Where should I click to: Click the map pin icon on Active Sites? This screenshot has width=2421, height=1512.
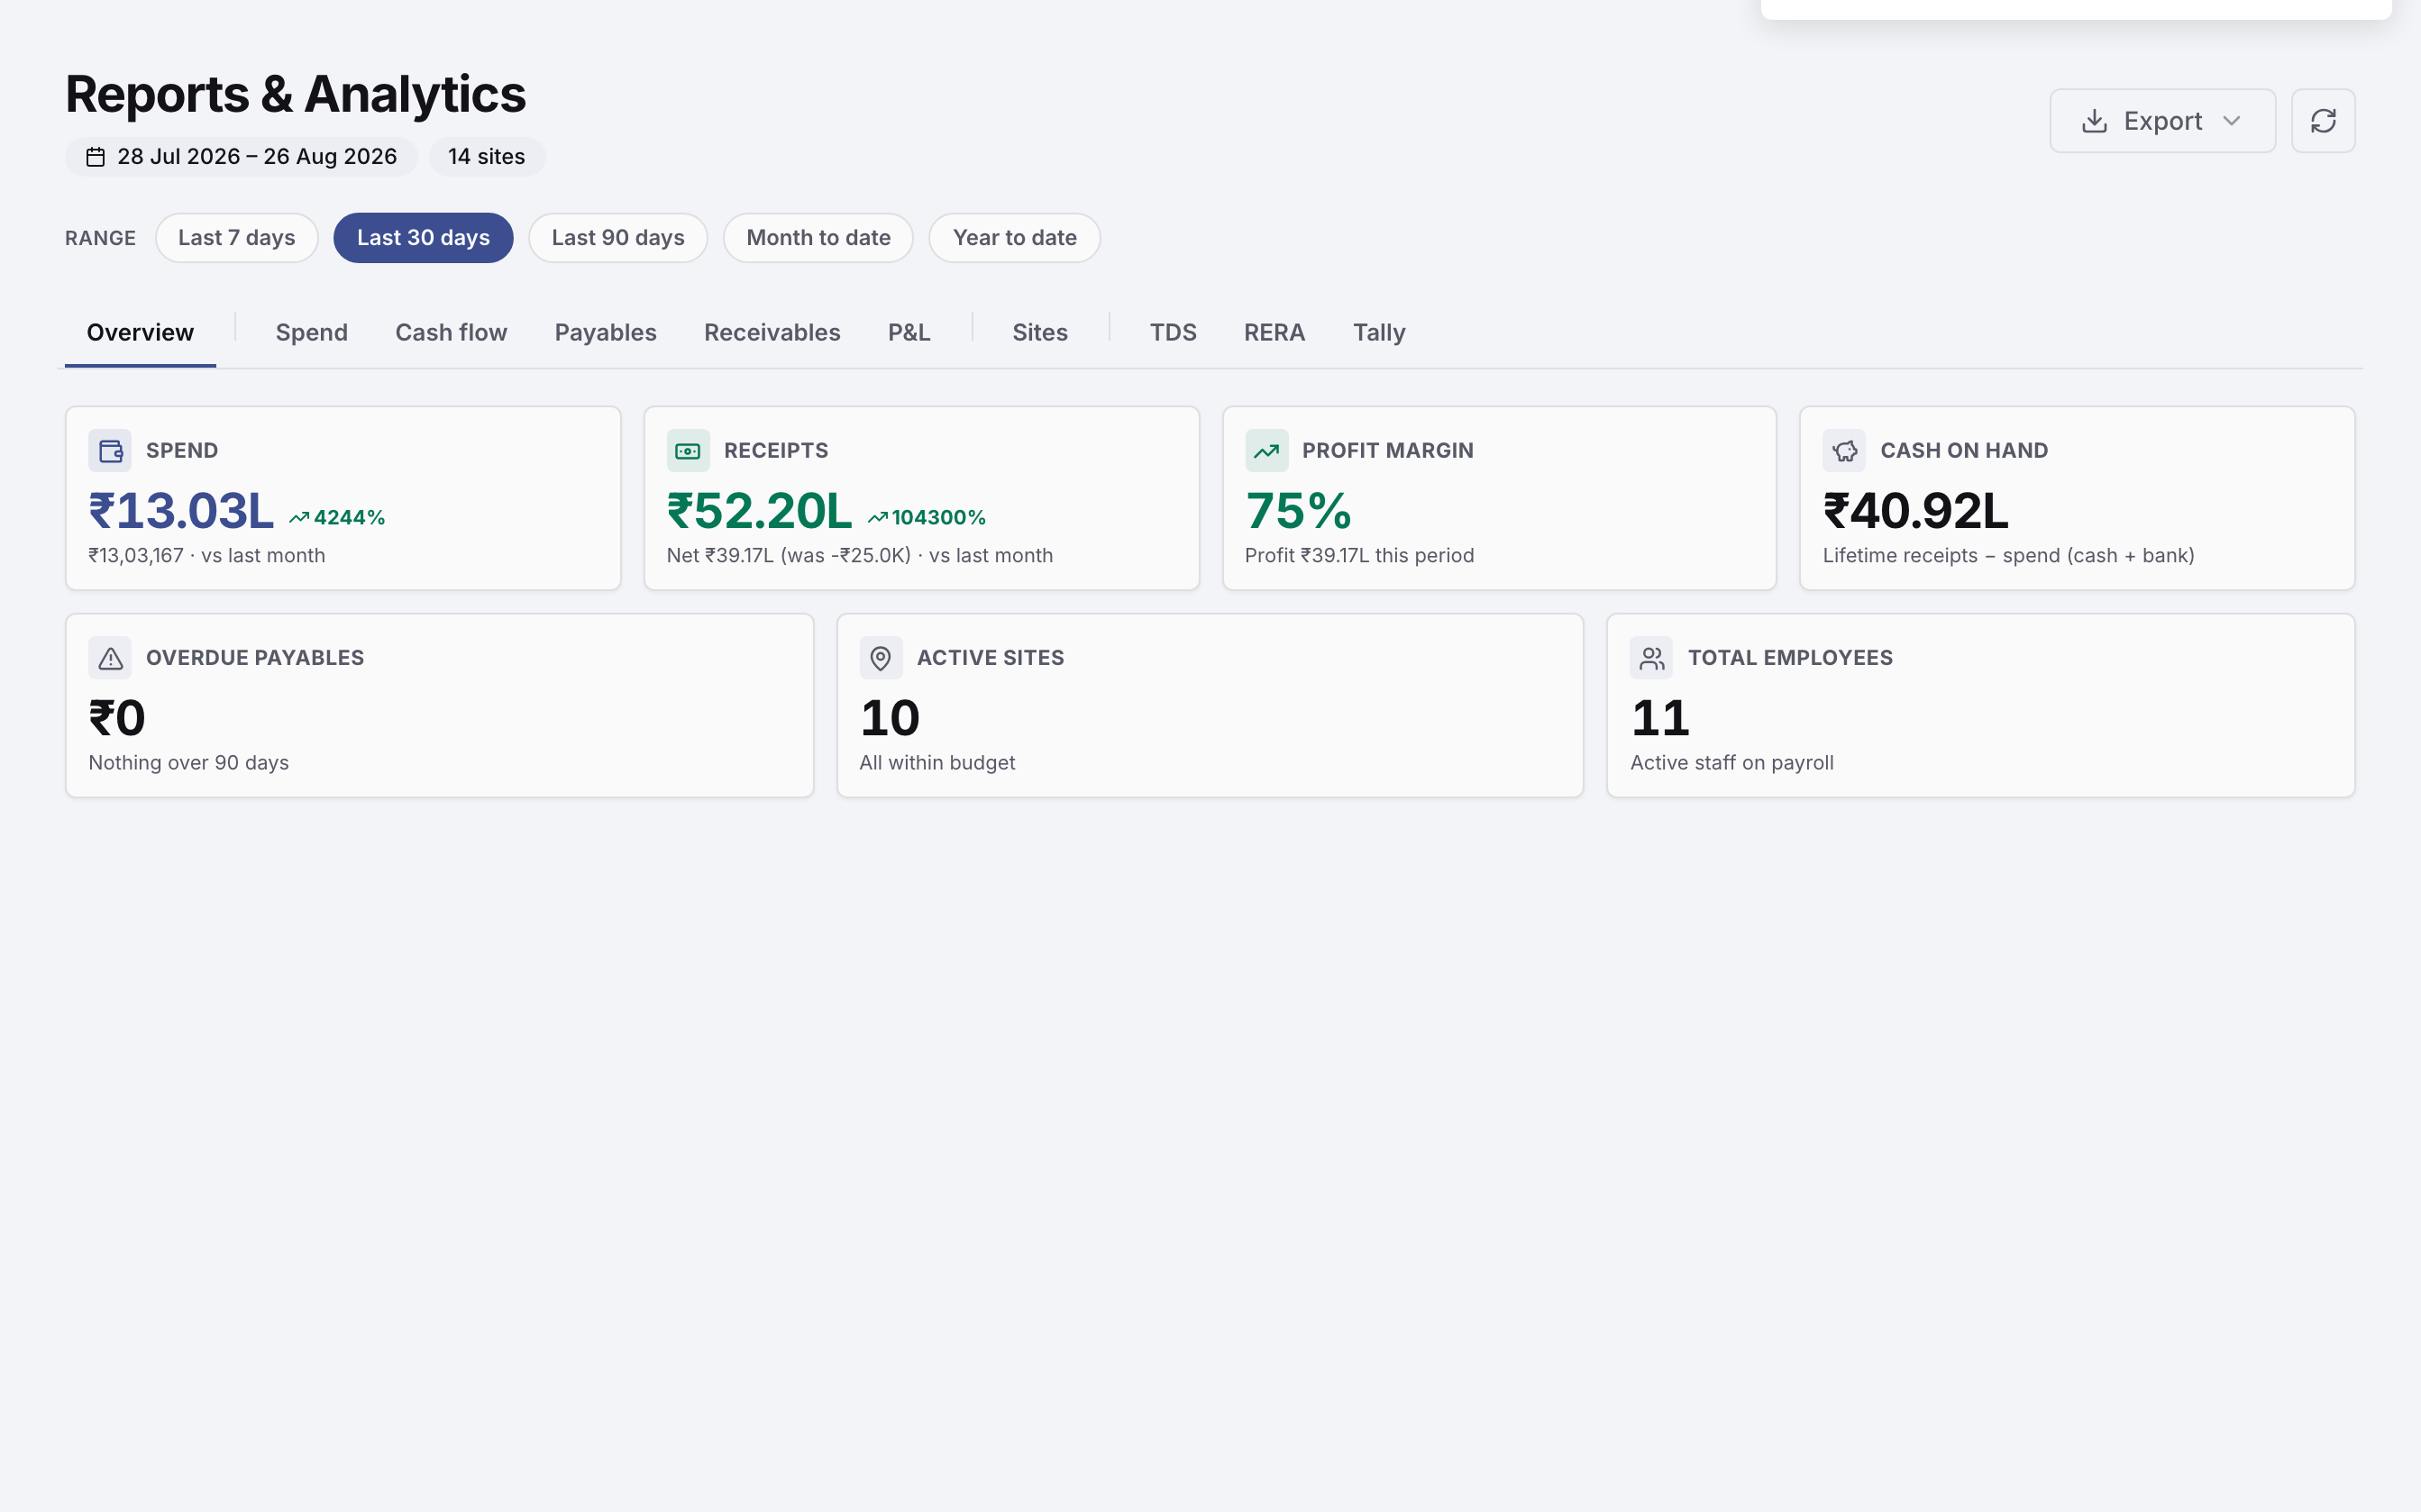coord(881,658)
